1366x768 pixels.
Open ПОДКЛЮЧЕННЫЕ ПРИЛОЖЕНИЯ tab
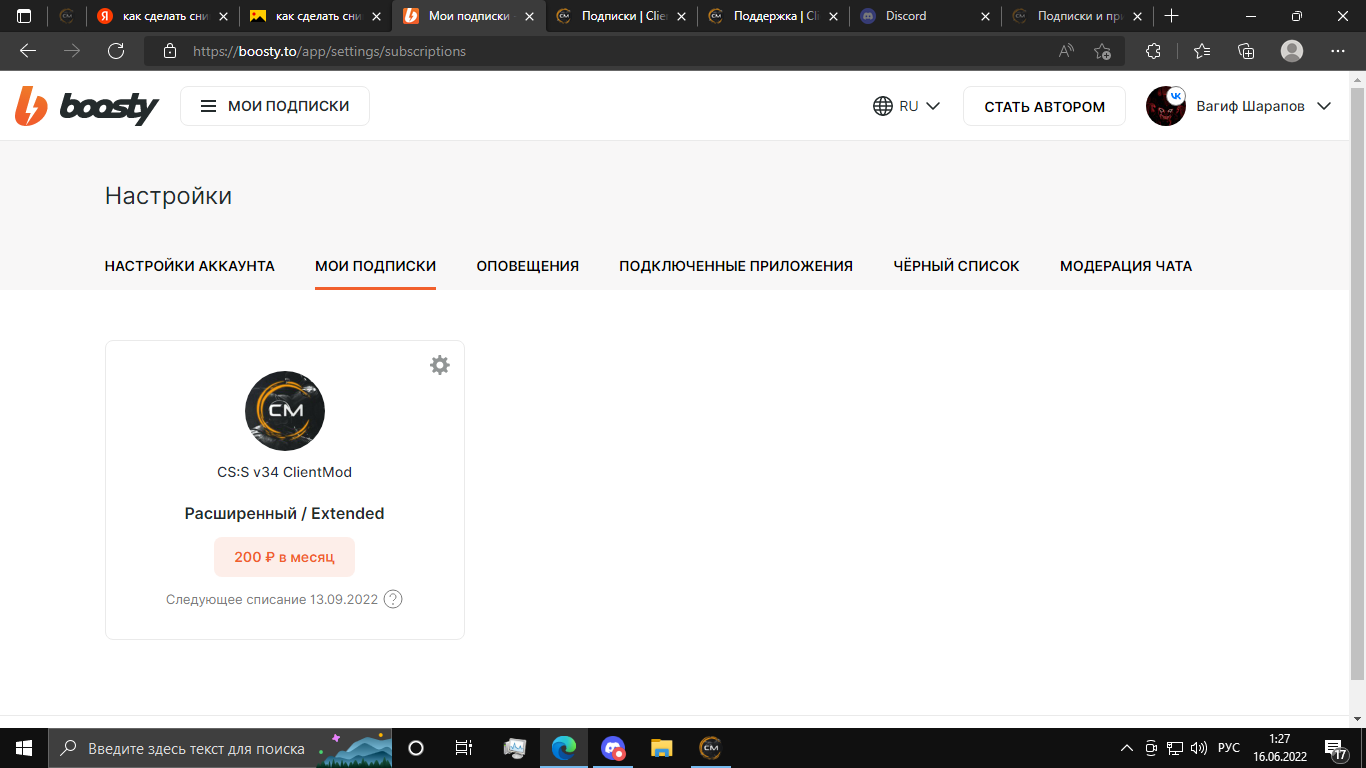[735, 266]
